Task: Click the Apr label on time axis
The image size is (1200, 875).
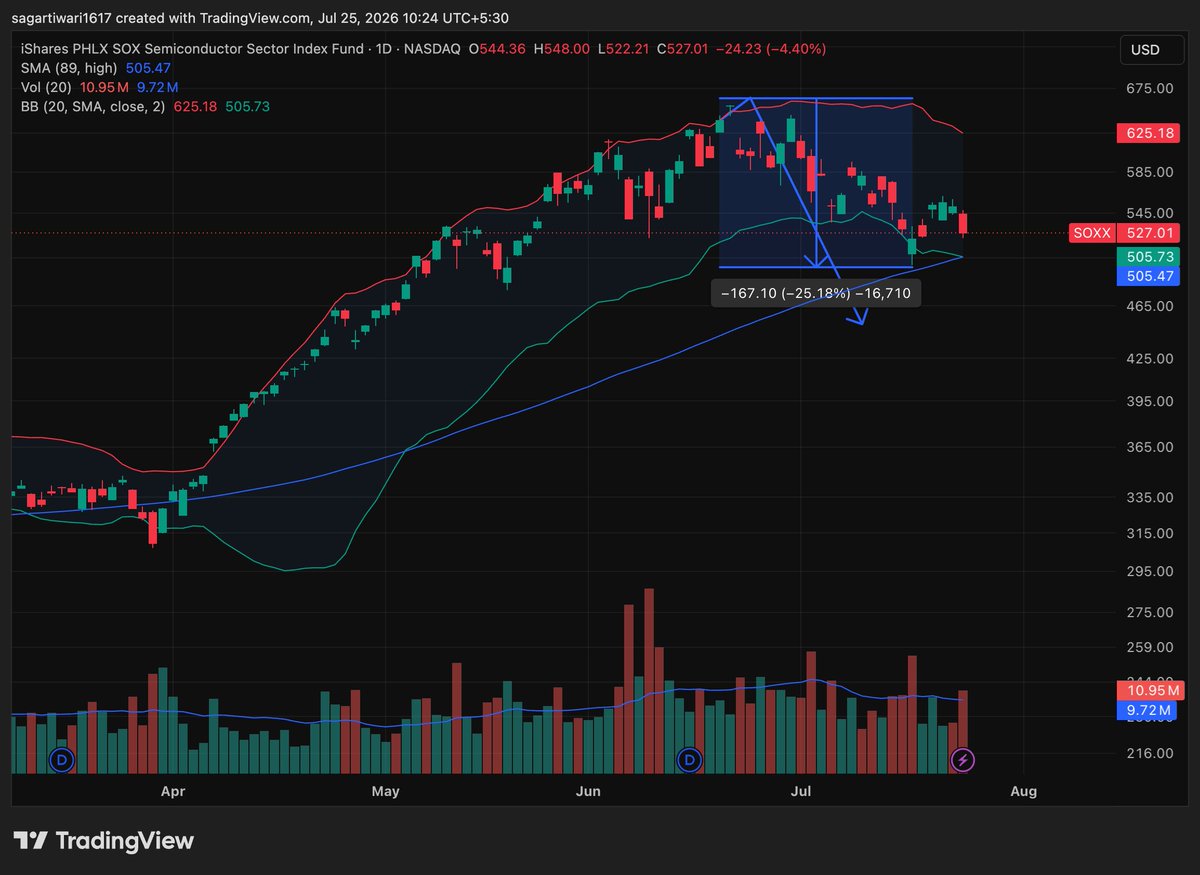Action: pyautogui.click(x=174, y=791)
